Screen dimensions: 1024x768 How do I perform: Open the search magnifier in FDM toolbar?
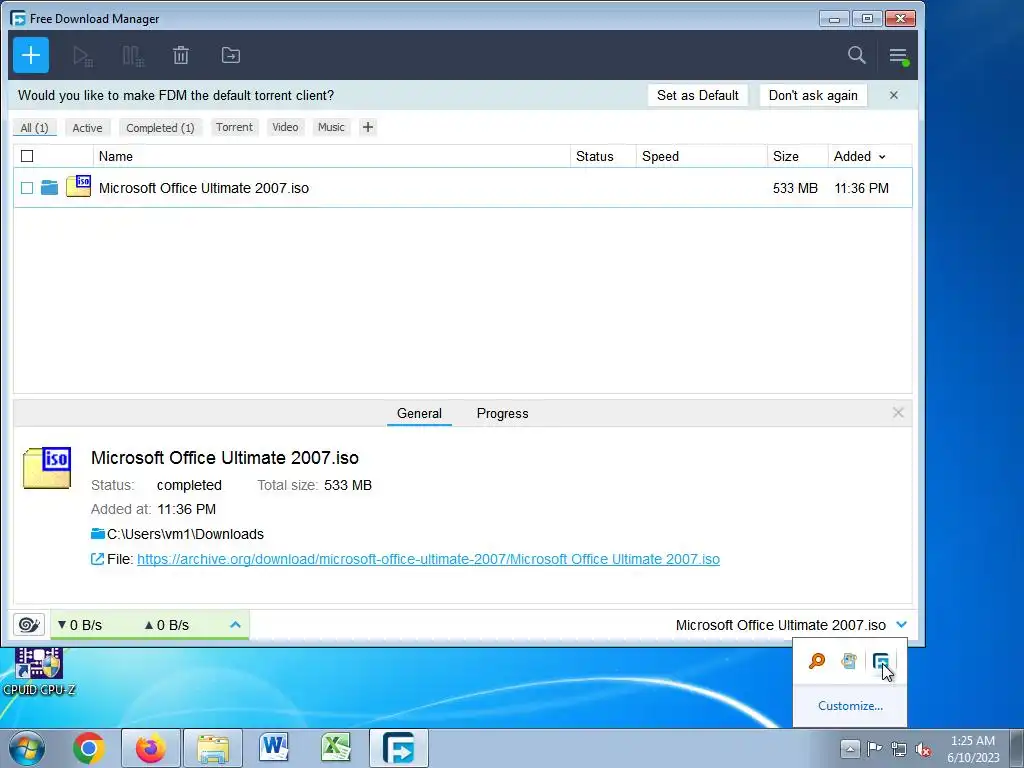(x=856, y=55)
